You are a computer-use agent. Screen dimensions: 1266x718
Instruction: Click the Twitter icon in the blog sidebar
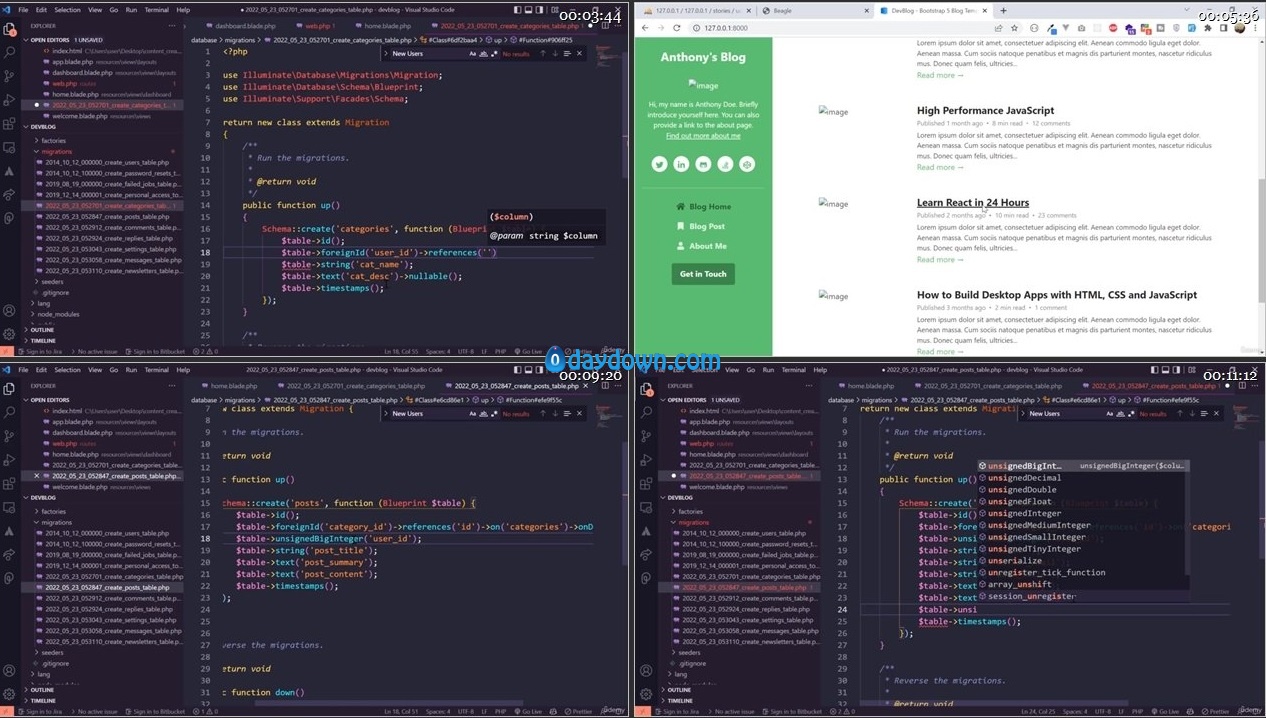659,164
